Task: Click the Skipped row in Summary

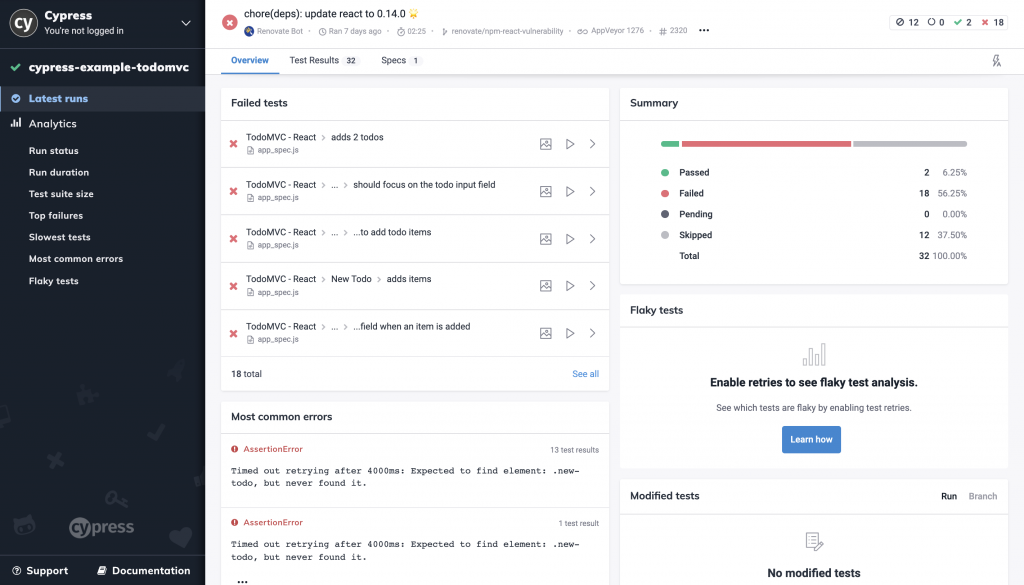Action: 814,235
